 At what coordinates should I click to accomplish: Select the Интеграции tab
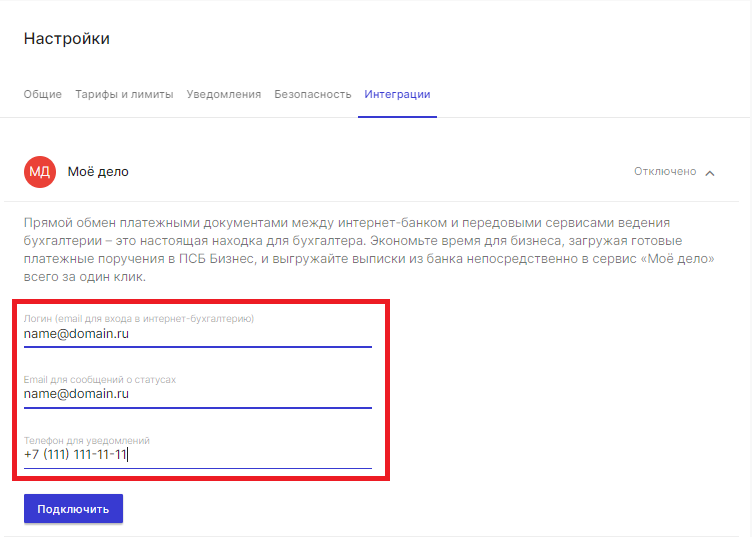[x=397, y=94]
